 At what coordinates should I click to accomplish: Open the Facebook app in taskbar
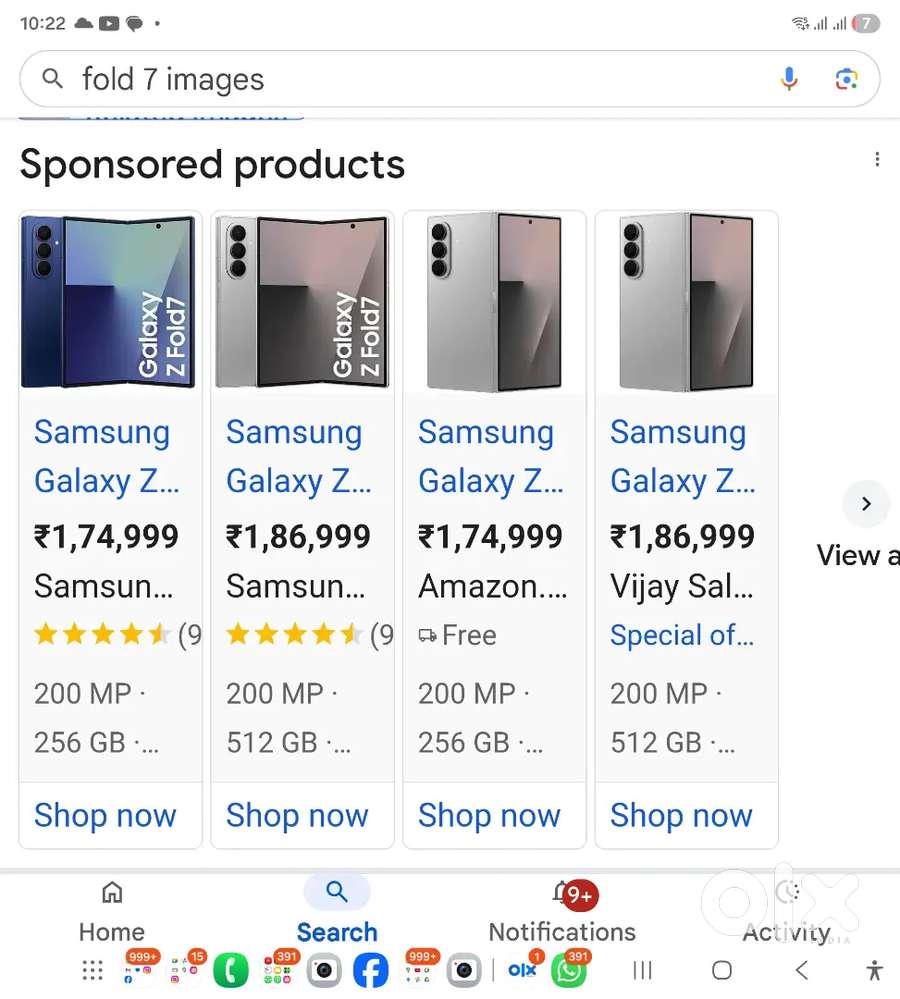[371, 970]
